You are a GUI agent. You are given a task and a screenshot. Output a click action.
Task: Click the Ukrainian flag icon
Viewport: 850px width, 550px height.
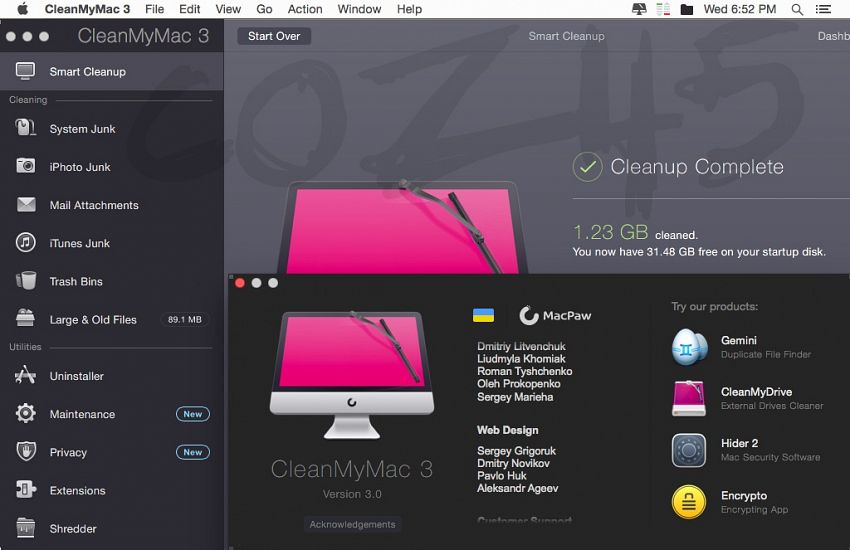pyautogui.click(x=483, y=315)
